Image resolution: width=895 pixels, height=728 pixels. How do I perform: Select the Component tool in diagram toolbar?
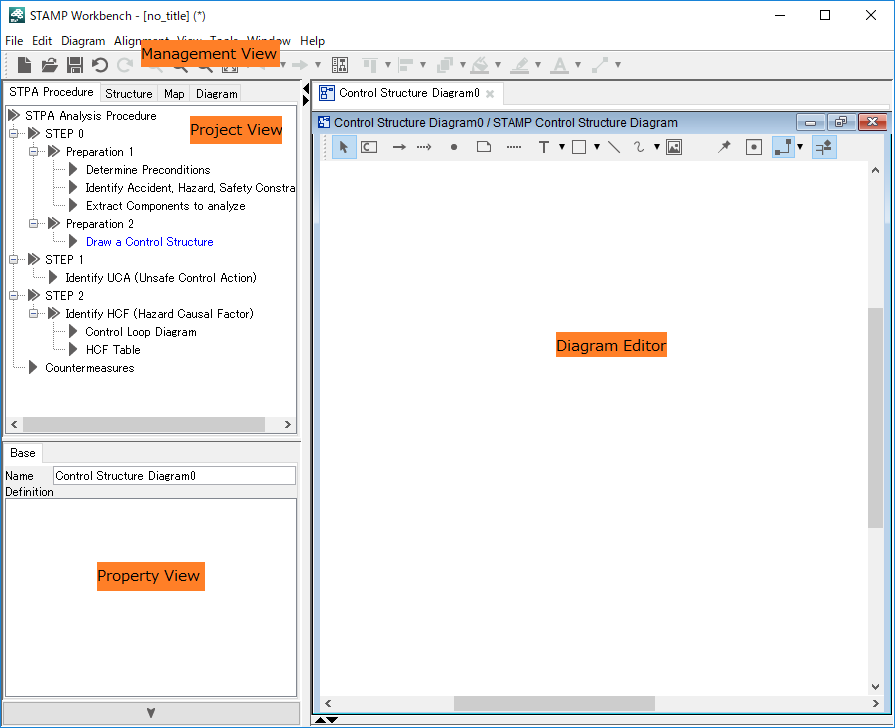[369, 147]
